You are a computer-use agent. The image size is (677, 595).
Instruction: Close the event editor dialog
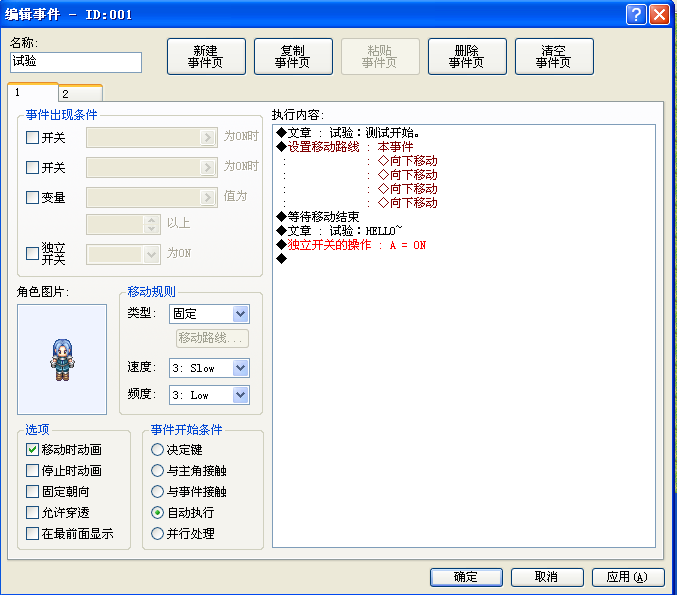pyautogui.click(x=659, y=14)
